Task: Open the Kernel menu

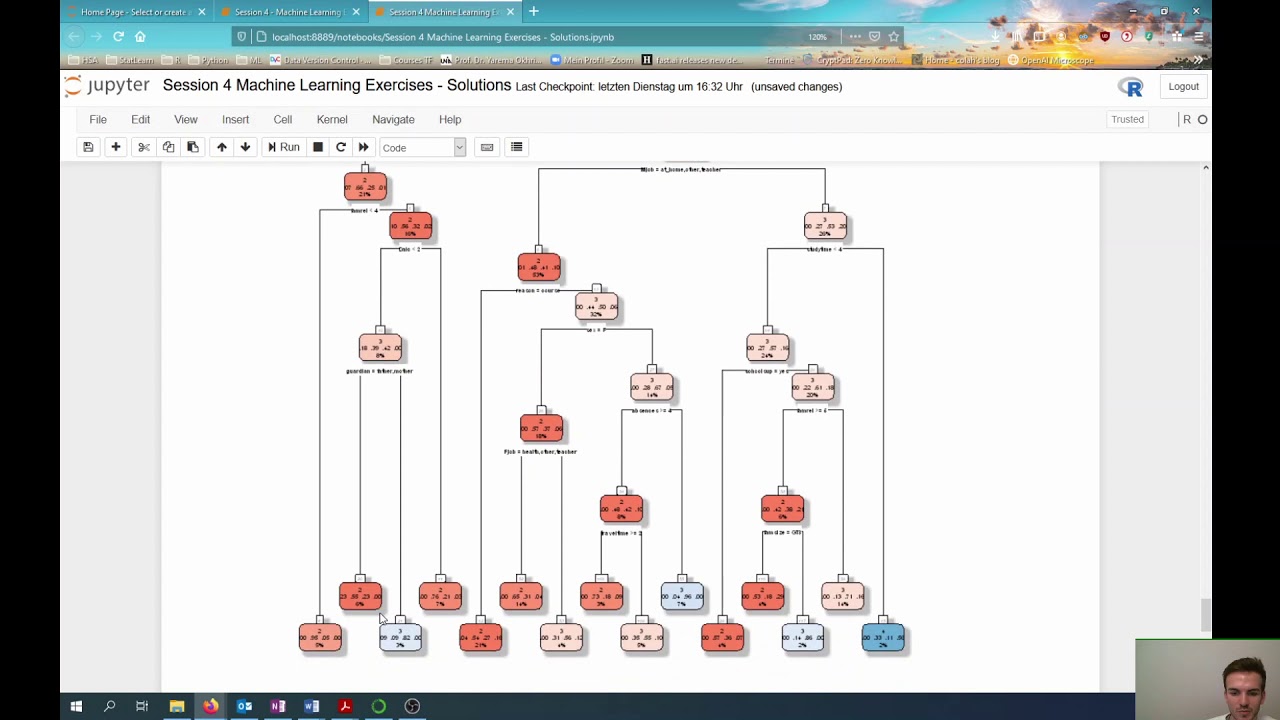Action: 332,119
